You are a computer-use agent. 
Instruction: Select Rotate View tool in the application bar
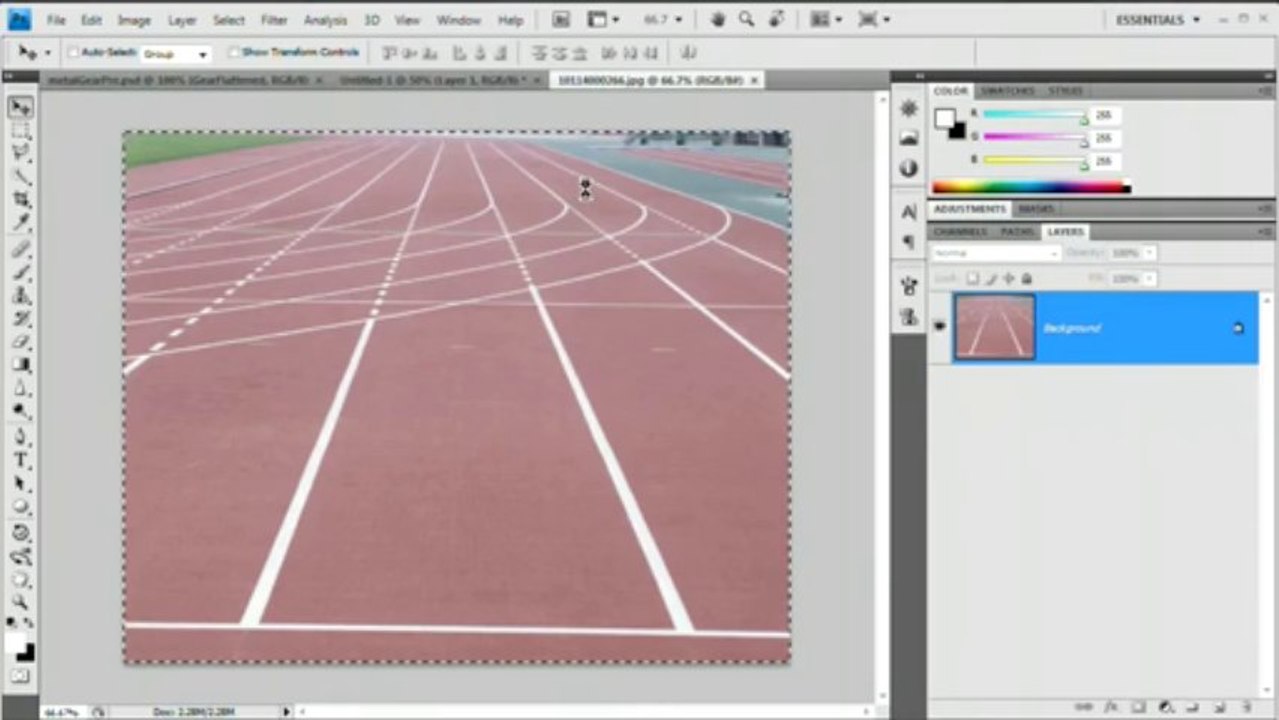click(x=775, y=19)
